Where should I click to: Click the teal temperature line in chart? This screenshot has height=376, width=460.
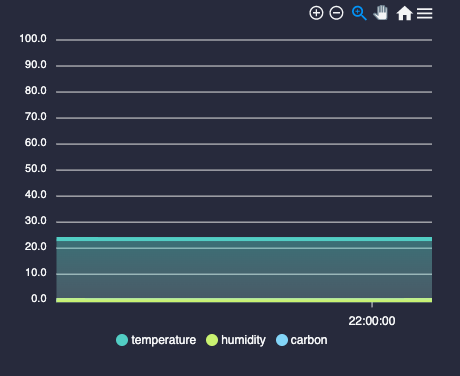point(244,239)
